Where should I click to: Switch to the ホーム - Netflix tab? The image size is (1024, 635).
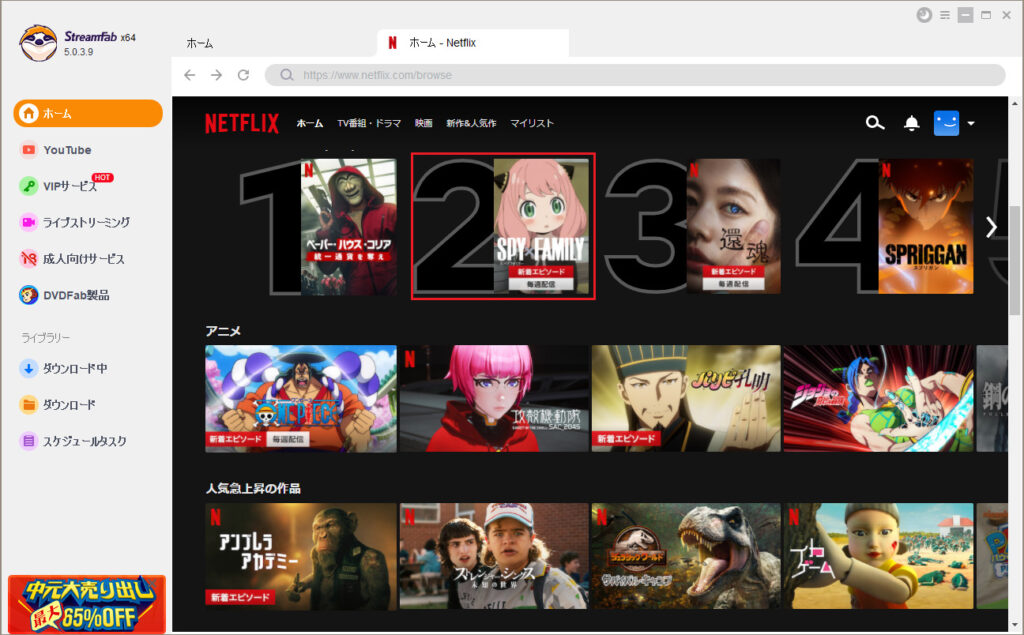point(473,43)
